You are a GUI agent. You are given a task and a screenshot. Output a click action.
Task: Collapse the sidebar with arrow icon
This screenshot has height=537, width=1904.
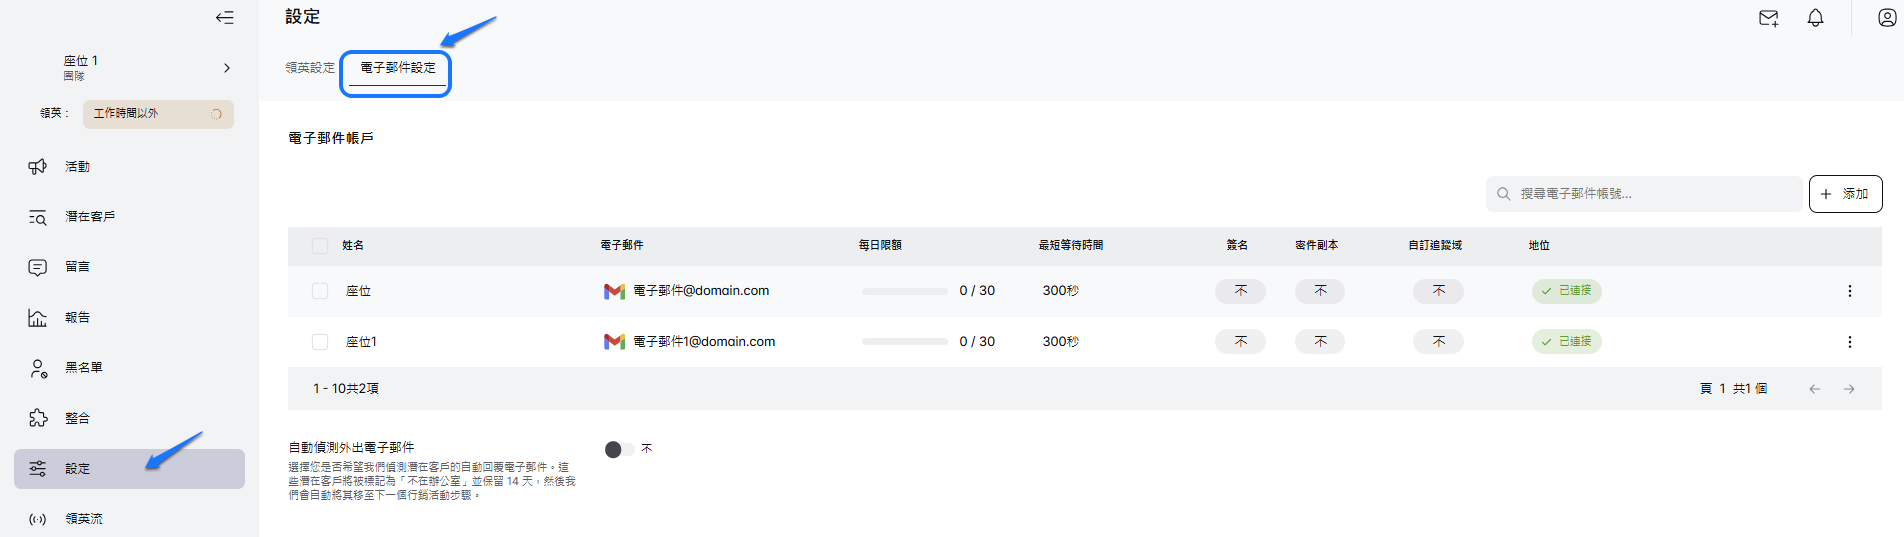tap(225, 17)
